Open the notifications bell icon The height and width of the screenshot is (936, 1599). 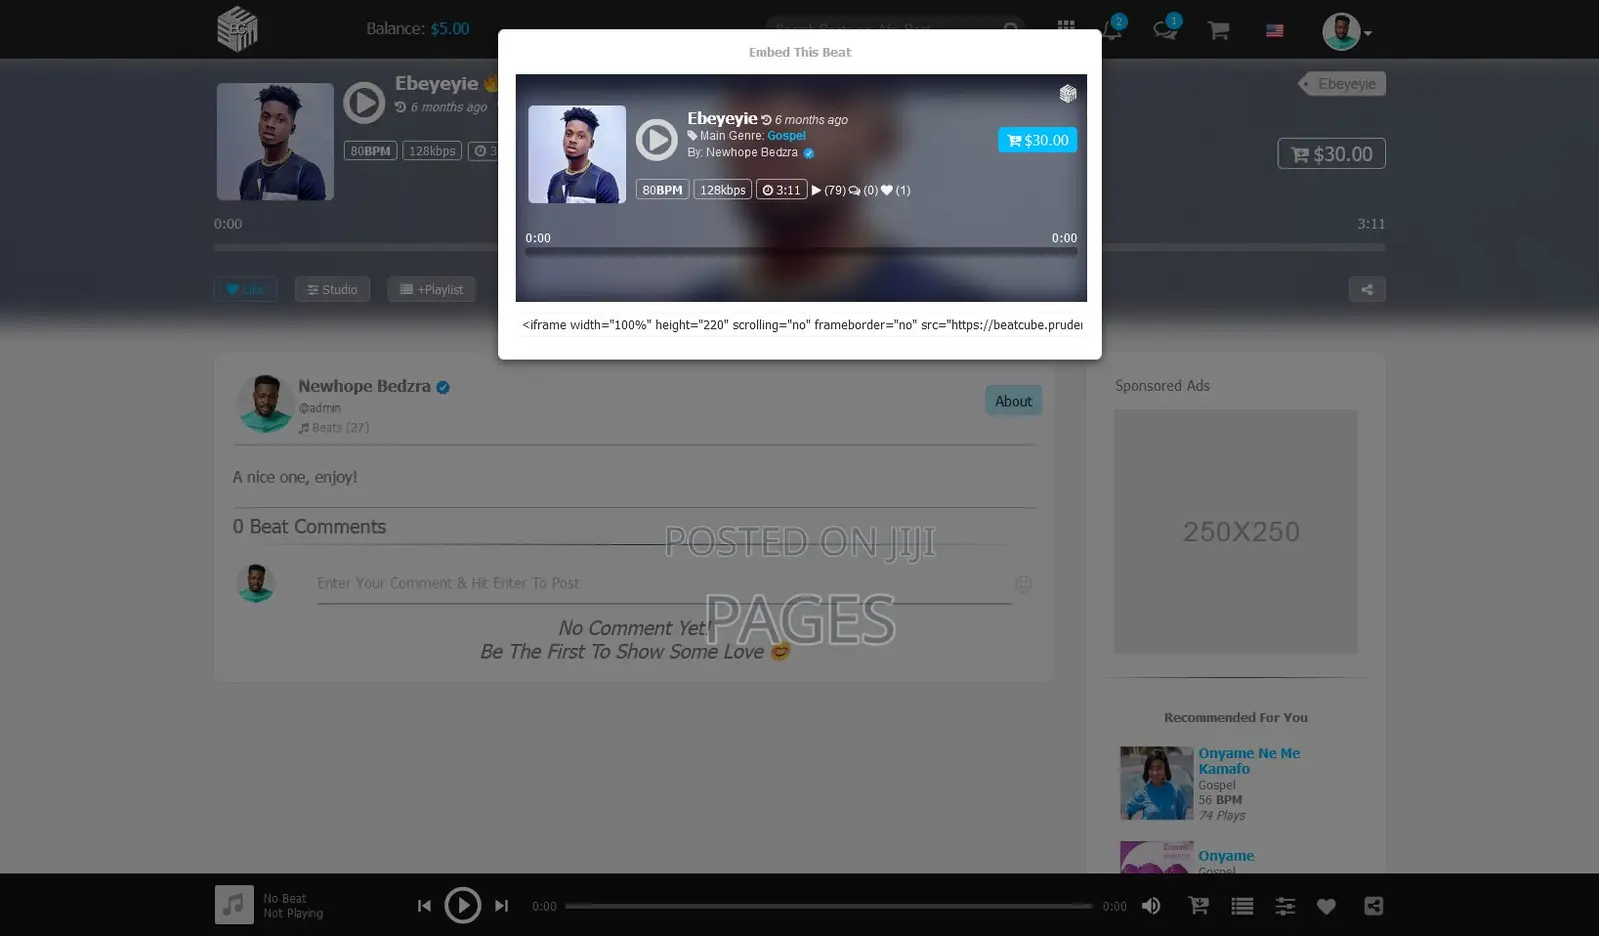click(x=1112, y=29)
